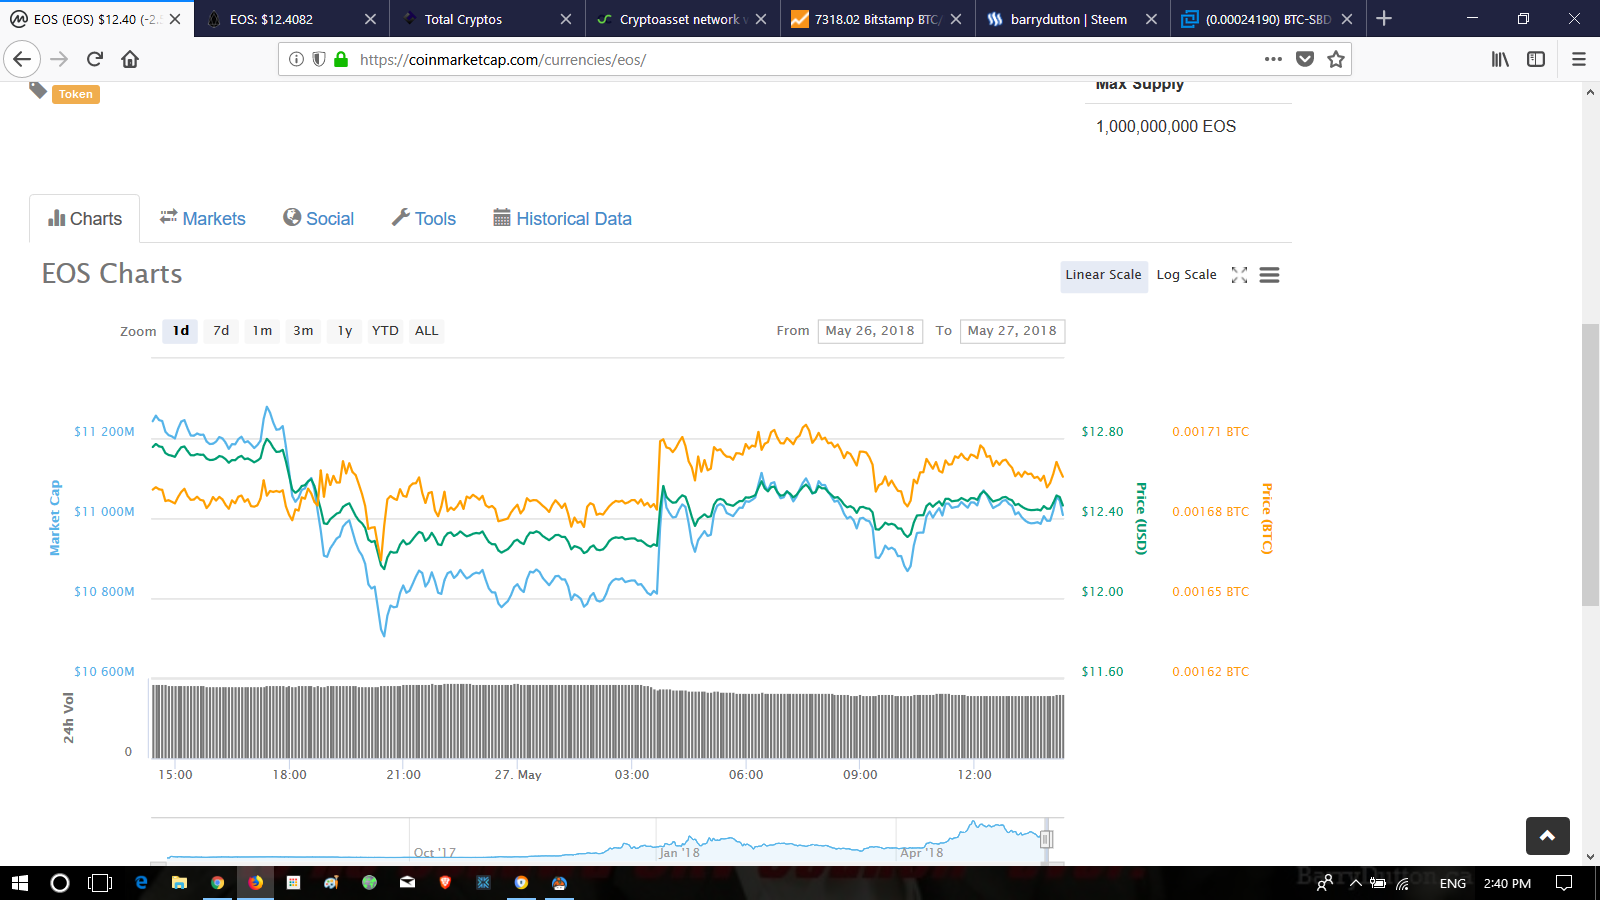1600x900 pixels.
Task: Click the page vertical scrollbar thumb
Action: coord(1590,464)
